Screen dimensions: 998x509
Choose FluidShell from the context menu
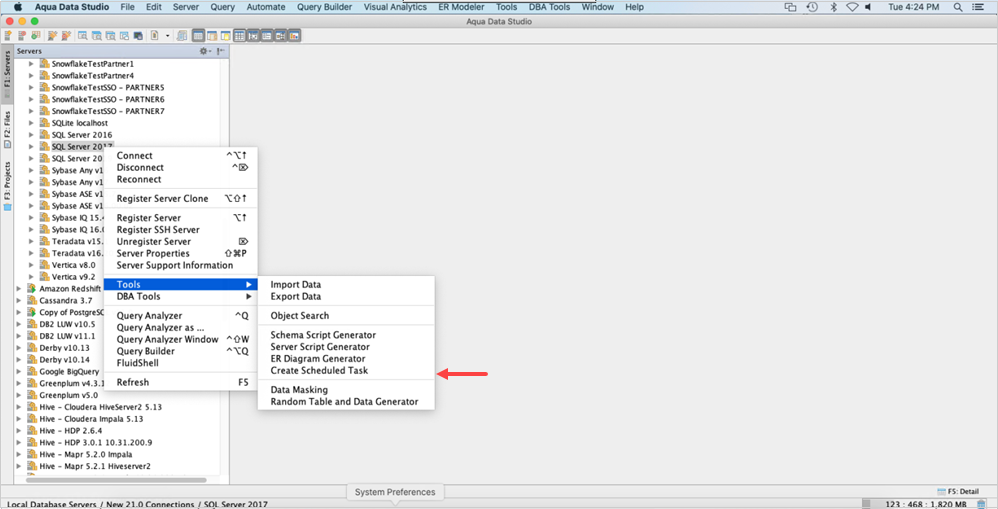click(x=181, y=363)
